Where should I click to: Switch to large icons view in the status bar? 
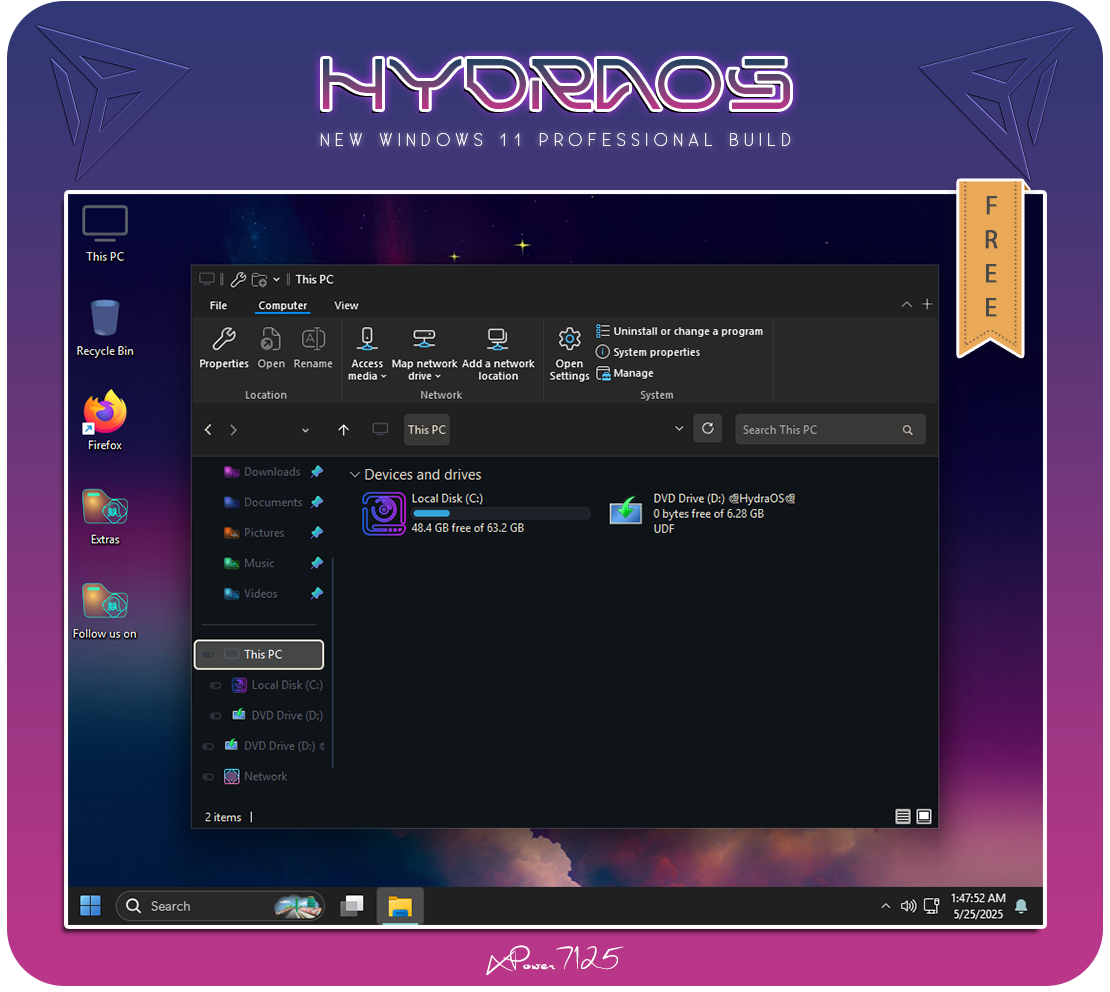[x=924, y=816]
